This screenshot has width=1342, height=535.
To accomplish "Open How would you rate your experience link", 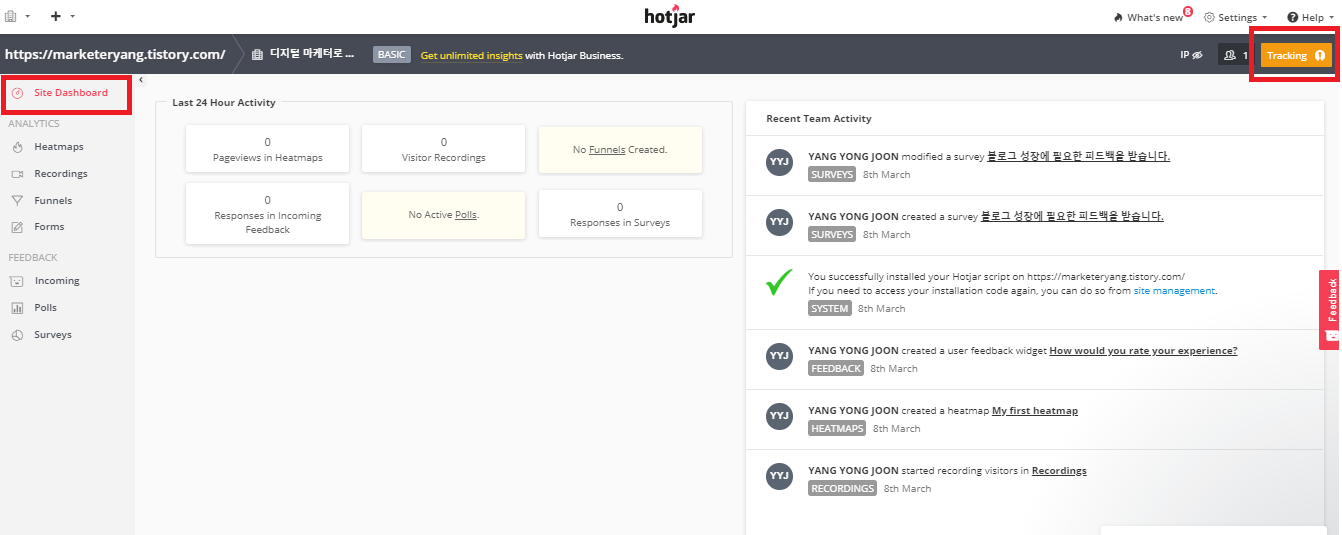I will (1143, 351).
